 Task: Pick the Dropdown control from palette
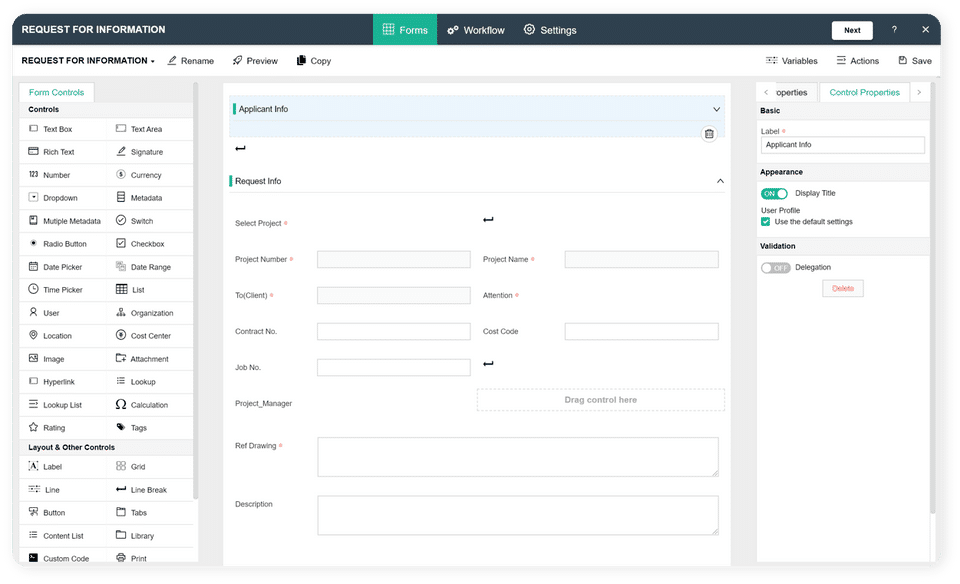tap(53, 198)
